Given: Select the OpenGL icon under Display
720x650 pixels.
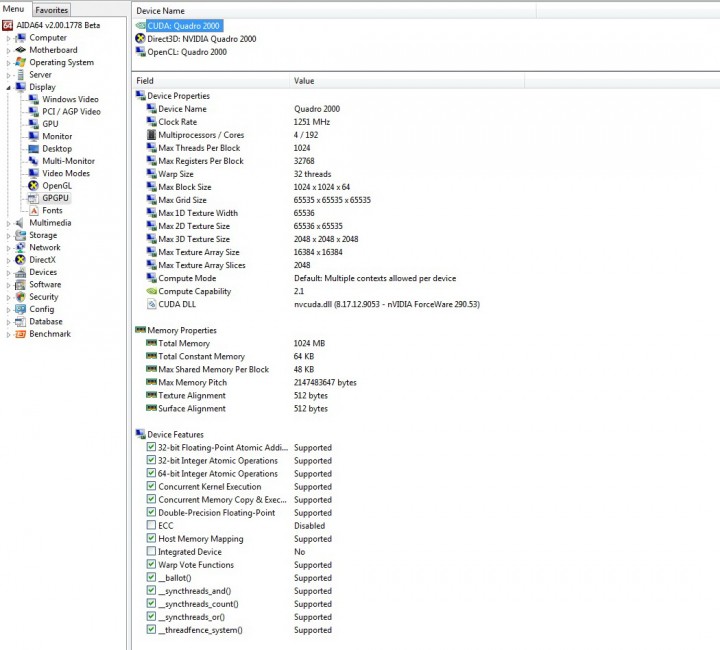Looking at the screenshot, I should coord(34,185).
